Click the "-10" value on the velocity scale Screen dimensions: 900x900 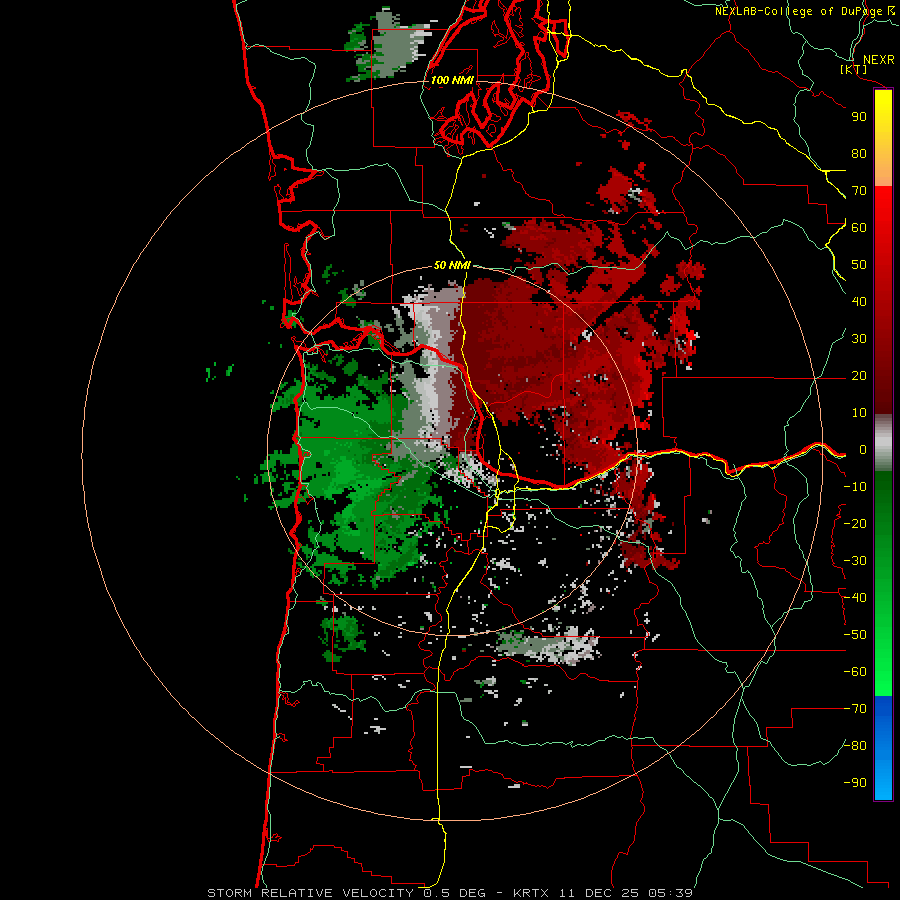coord(855,487)
